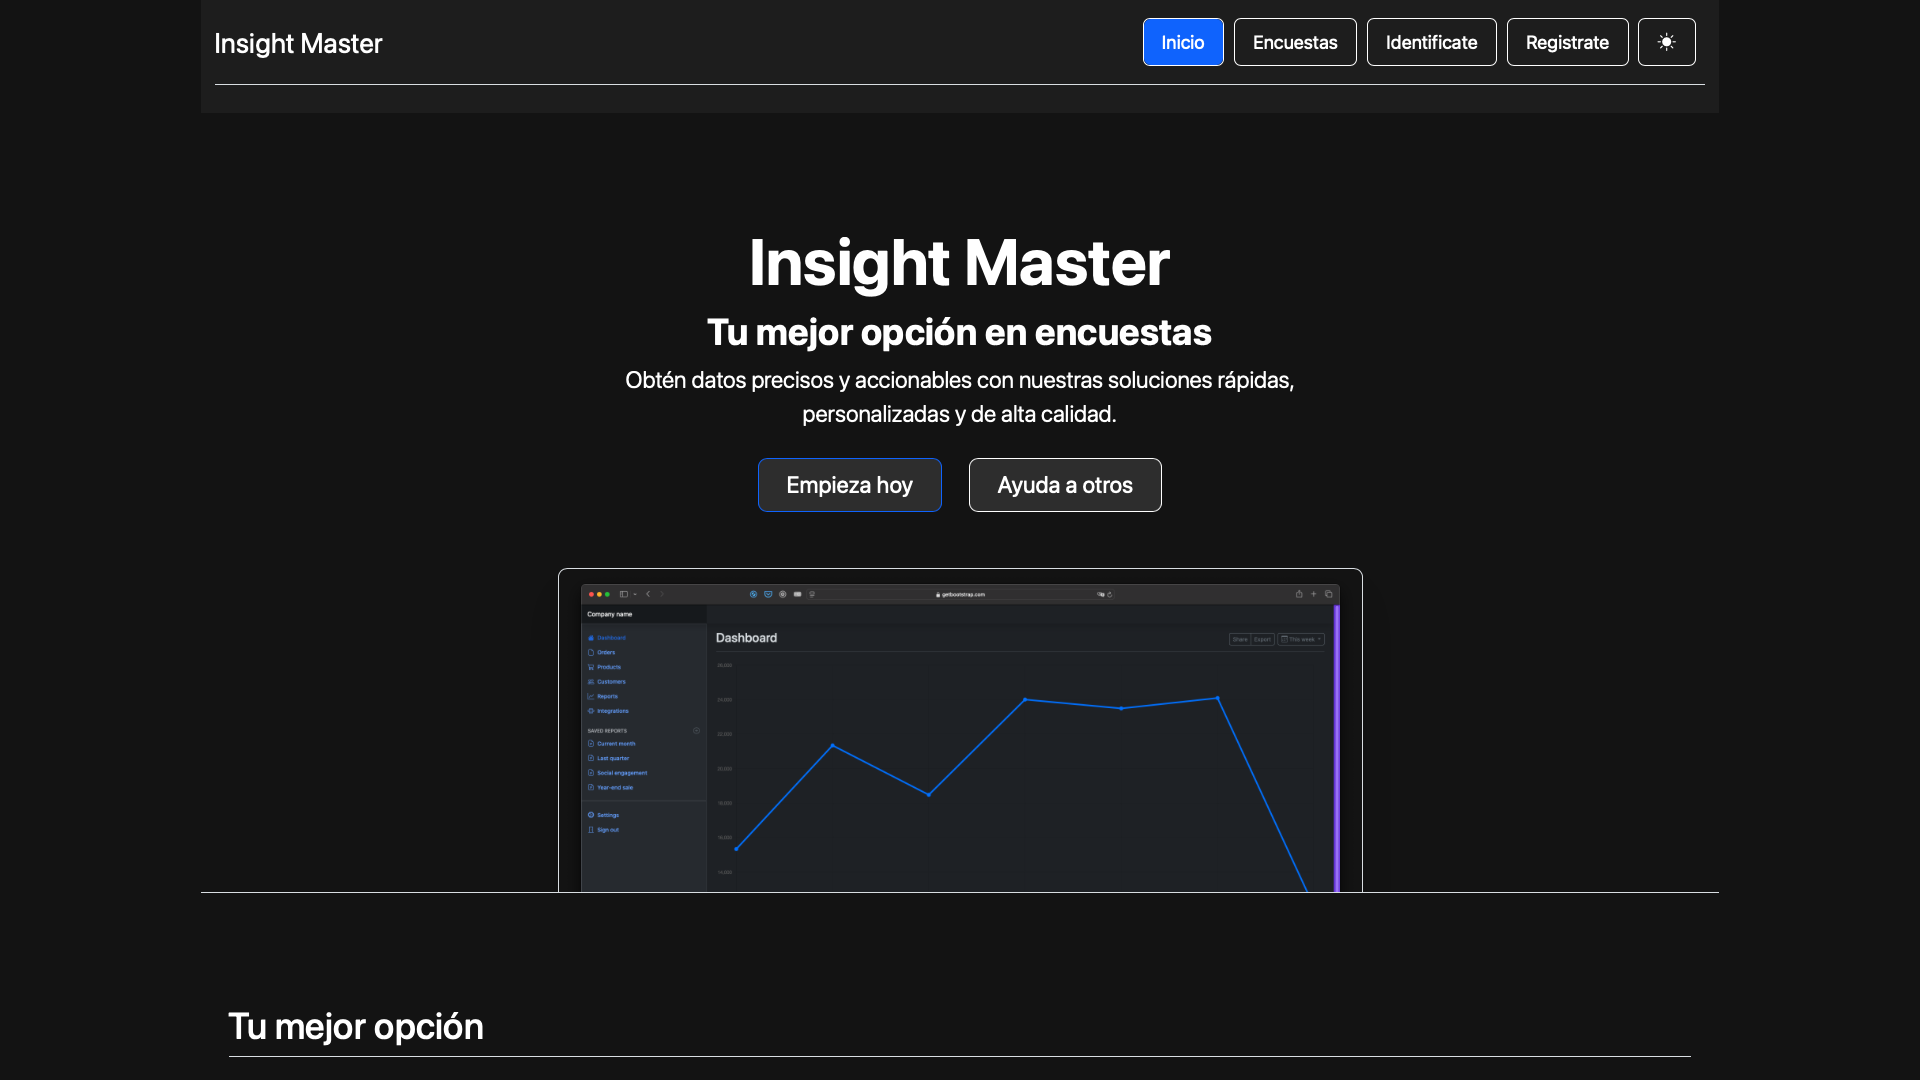Click the 'Tu mejor opción' section heading
The image size is (1920, 1080).
(356, 1027)
